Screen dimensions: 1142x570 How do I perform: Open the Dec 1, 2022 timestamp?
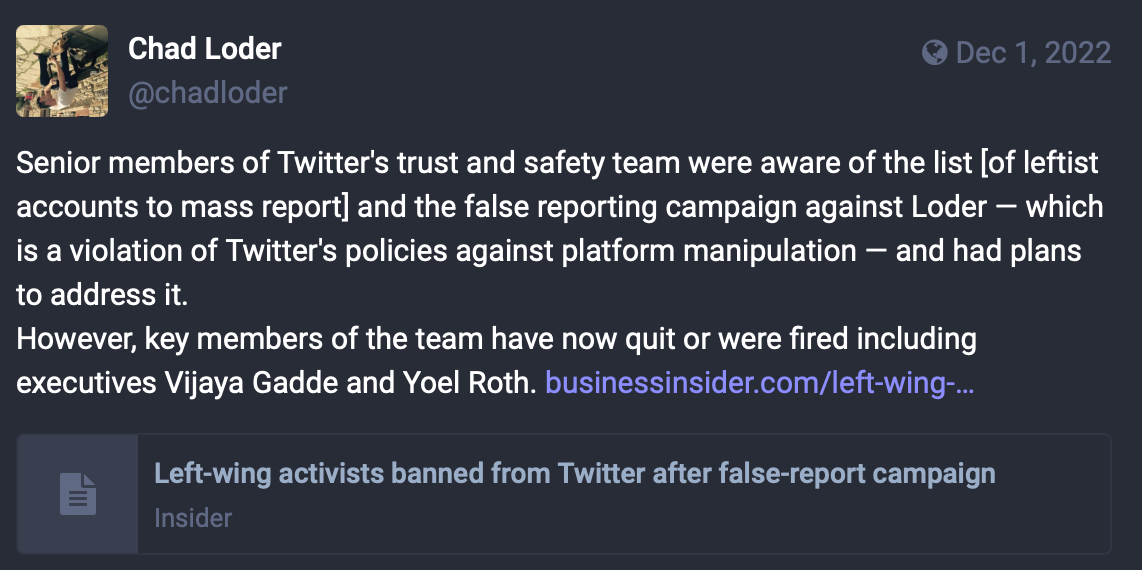point(1033,52)
